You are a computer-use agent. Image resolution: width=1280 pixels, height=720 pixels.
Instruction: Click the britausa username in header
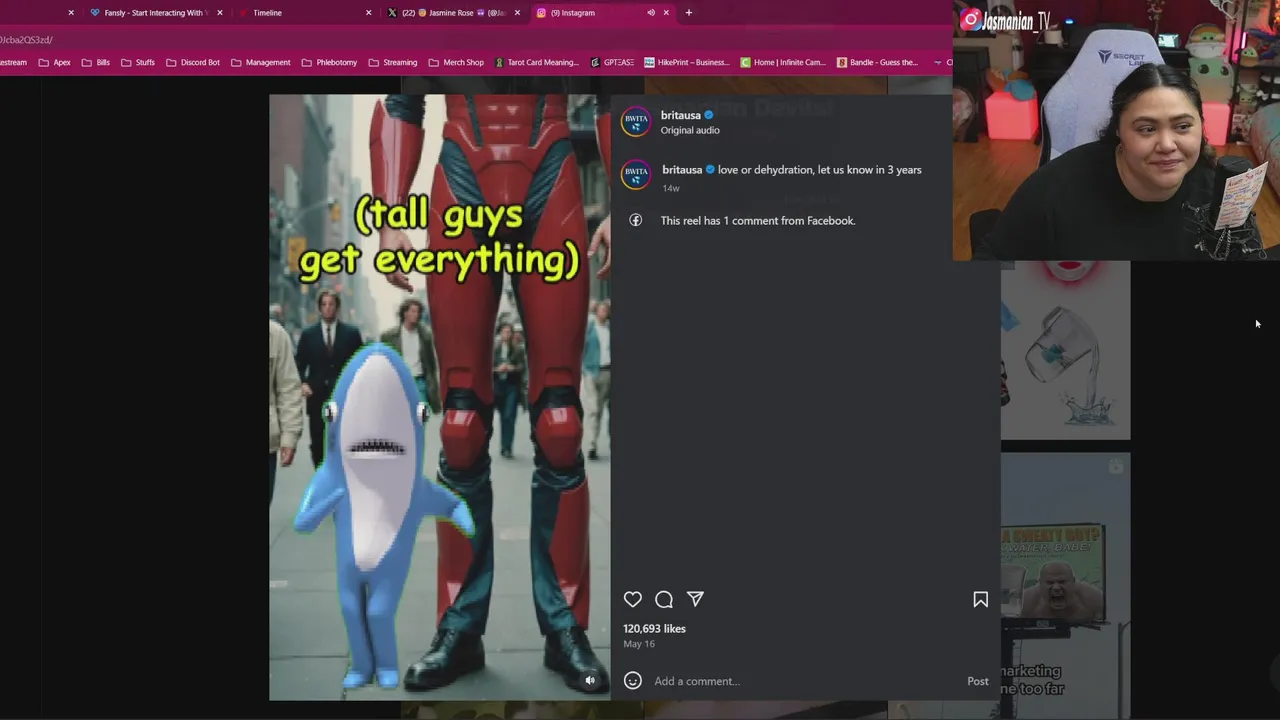681,115
